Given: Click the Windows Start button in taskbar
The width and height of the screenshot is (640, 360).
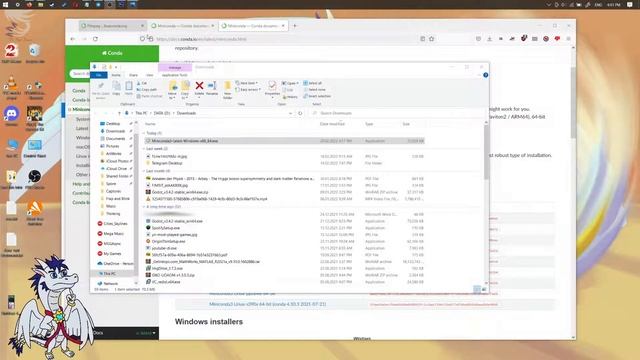Looking at the screenshot, I should 6,4.
